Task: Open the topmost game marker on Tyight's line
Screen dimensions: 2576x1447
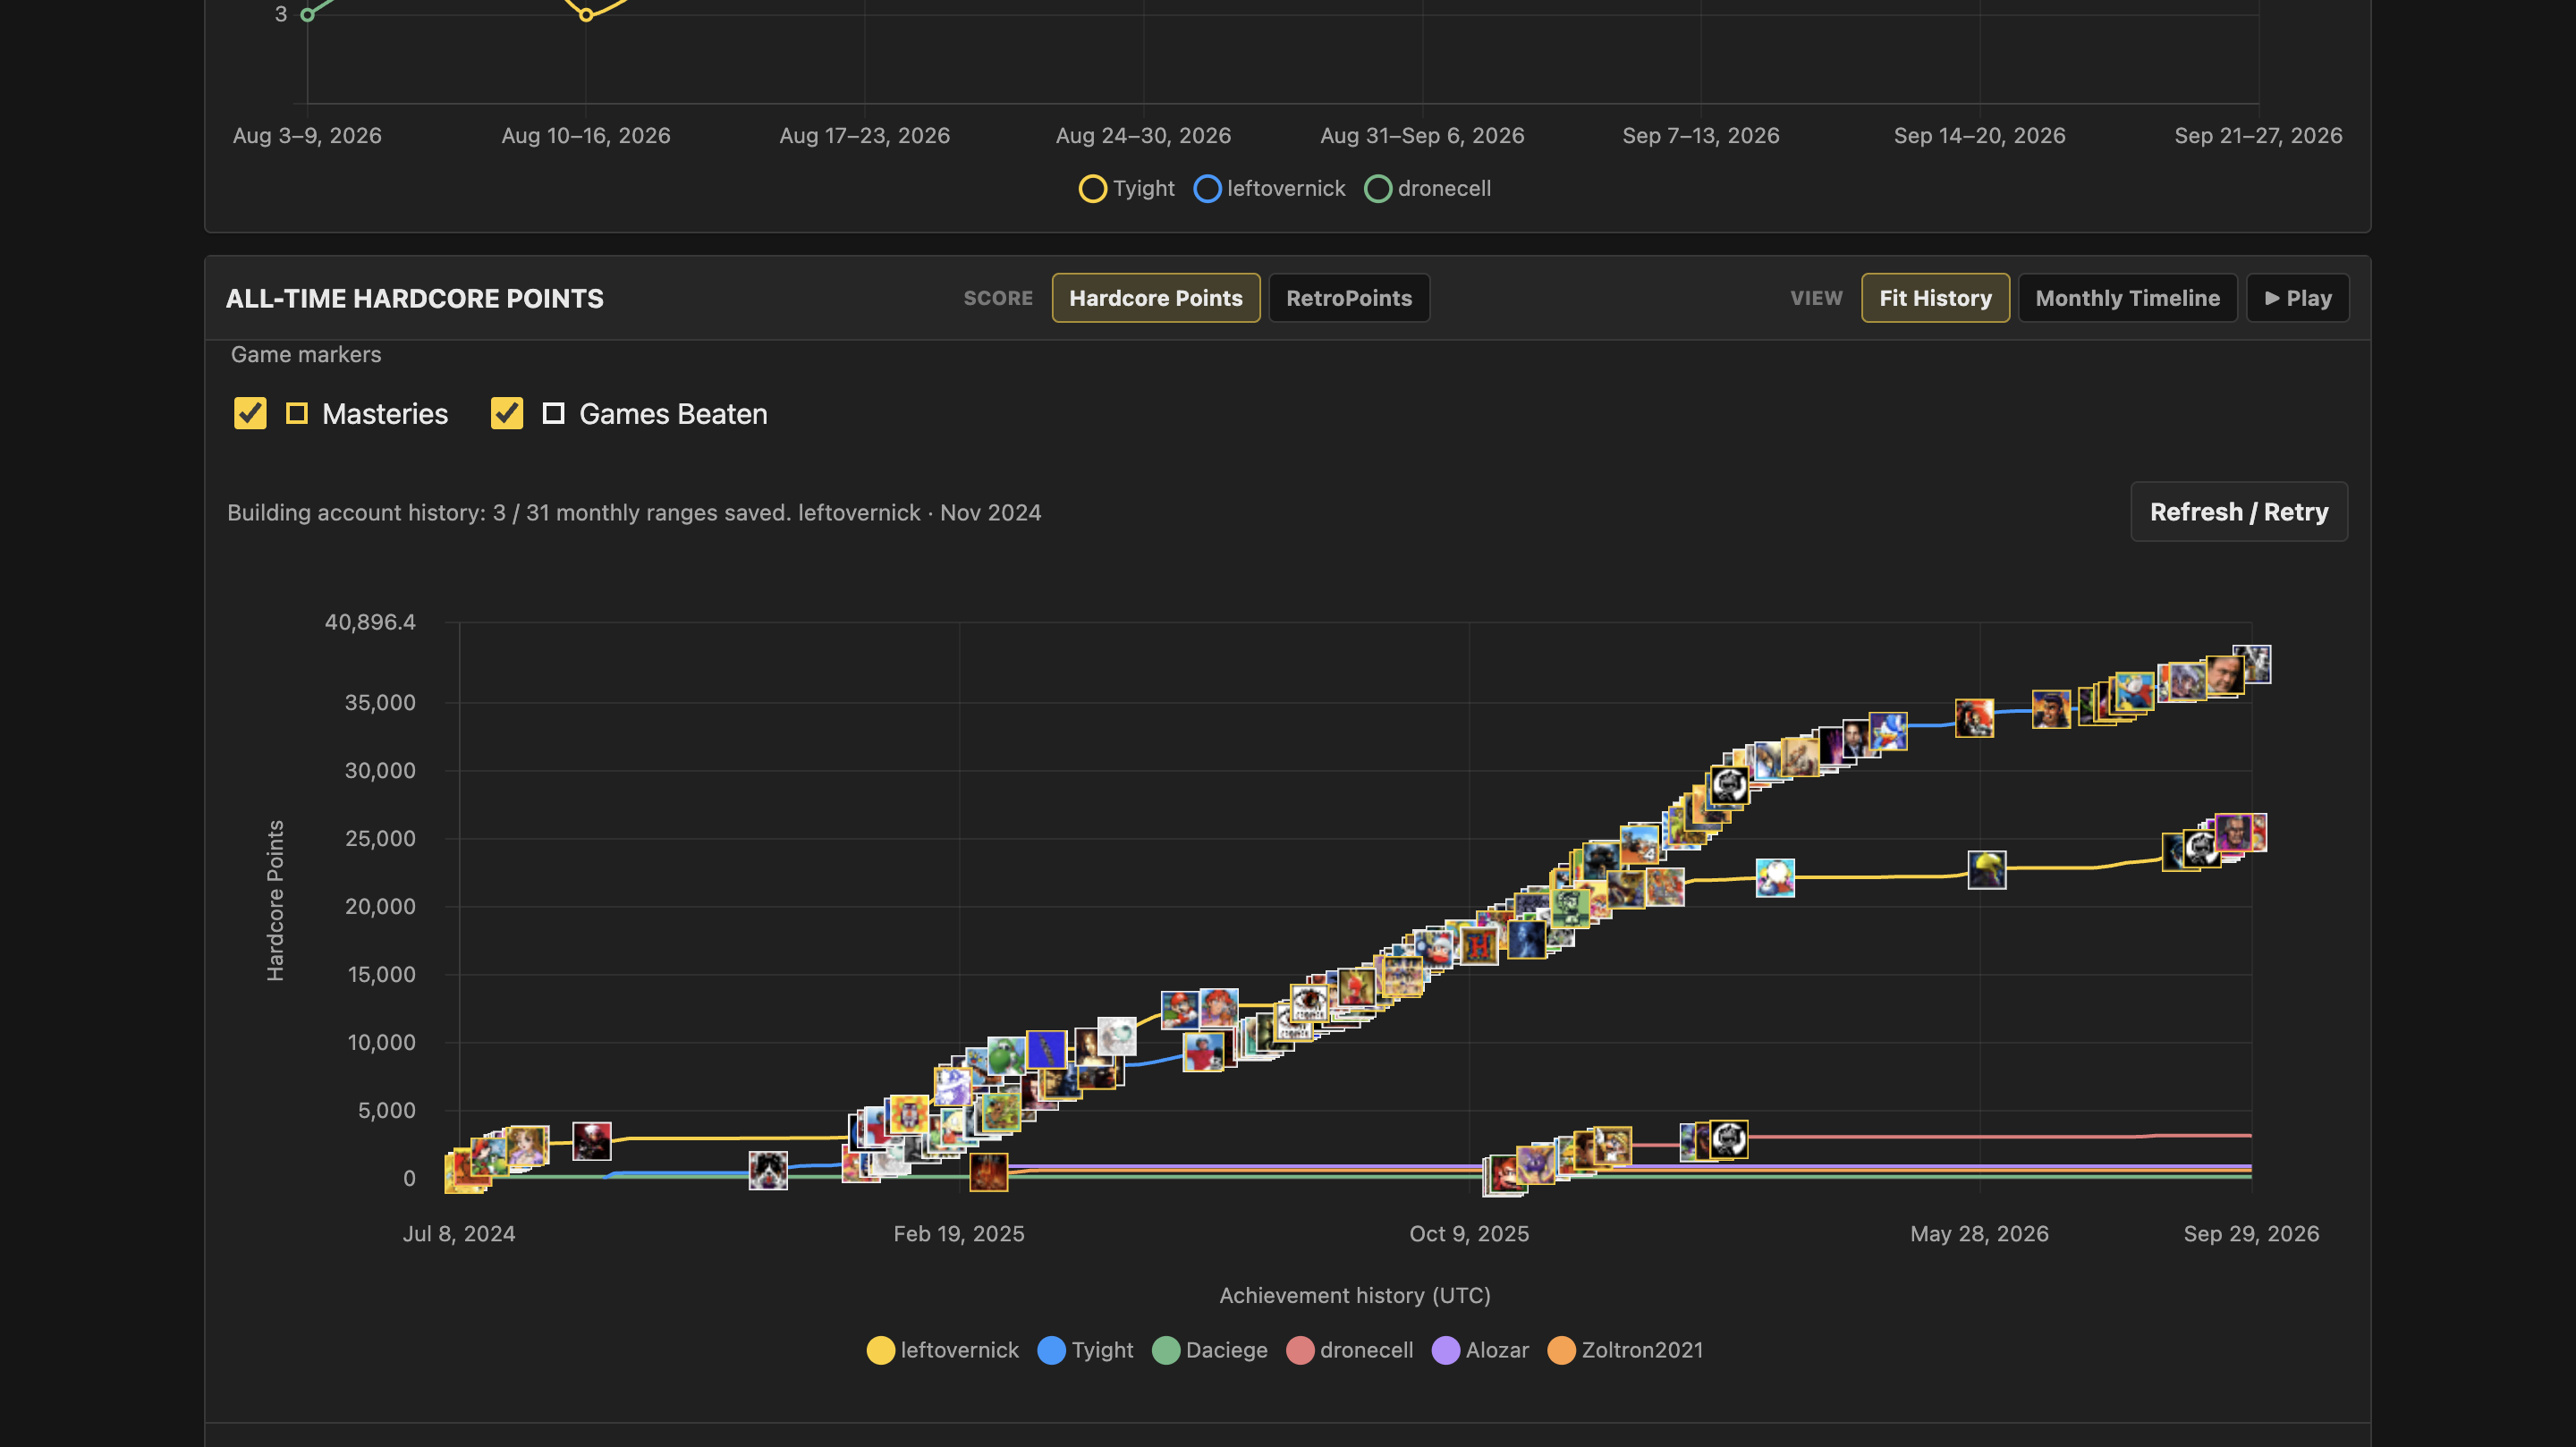Action: [2252, 664]
